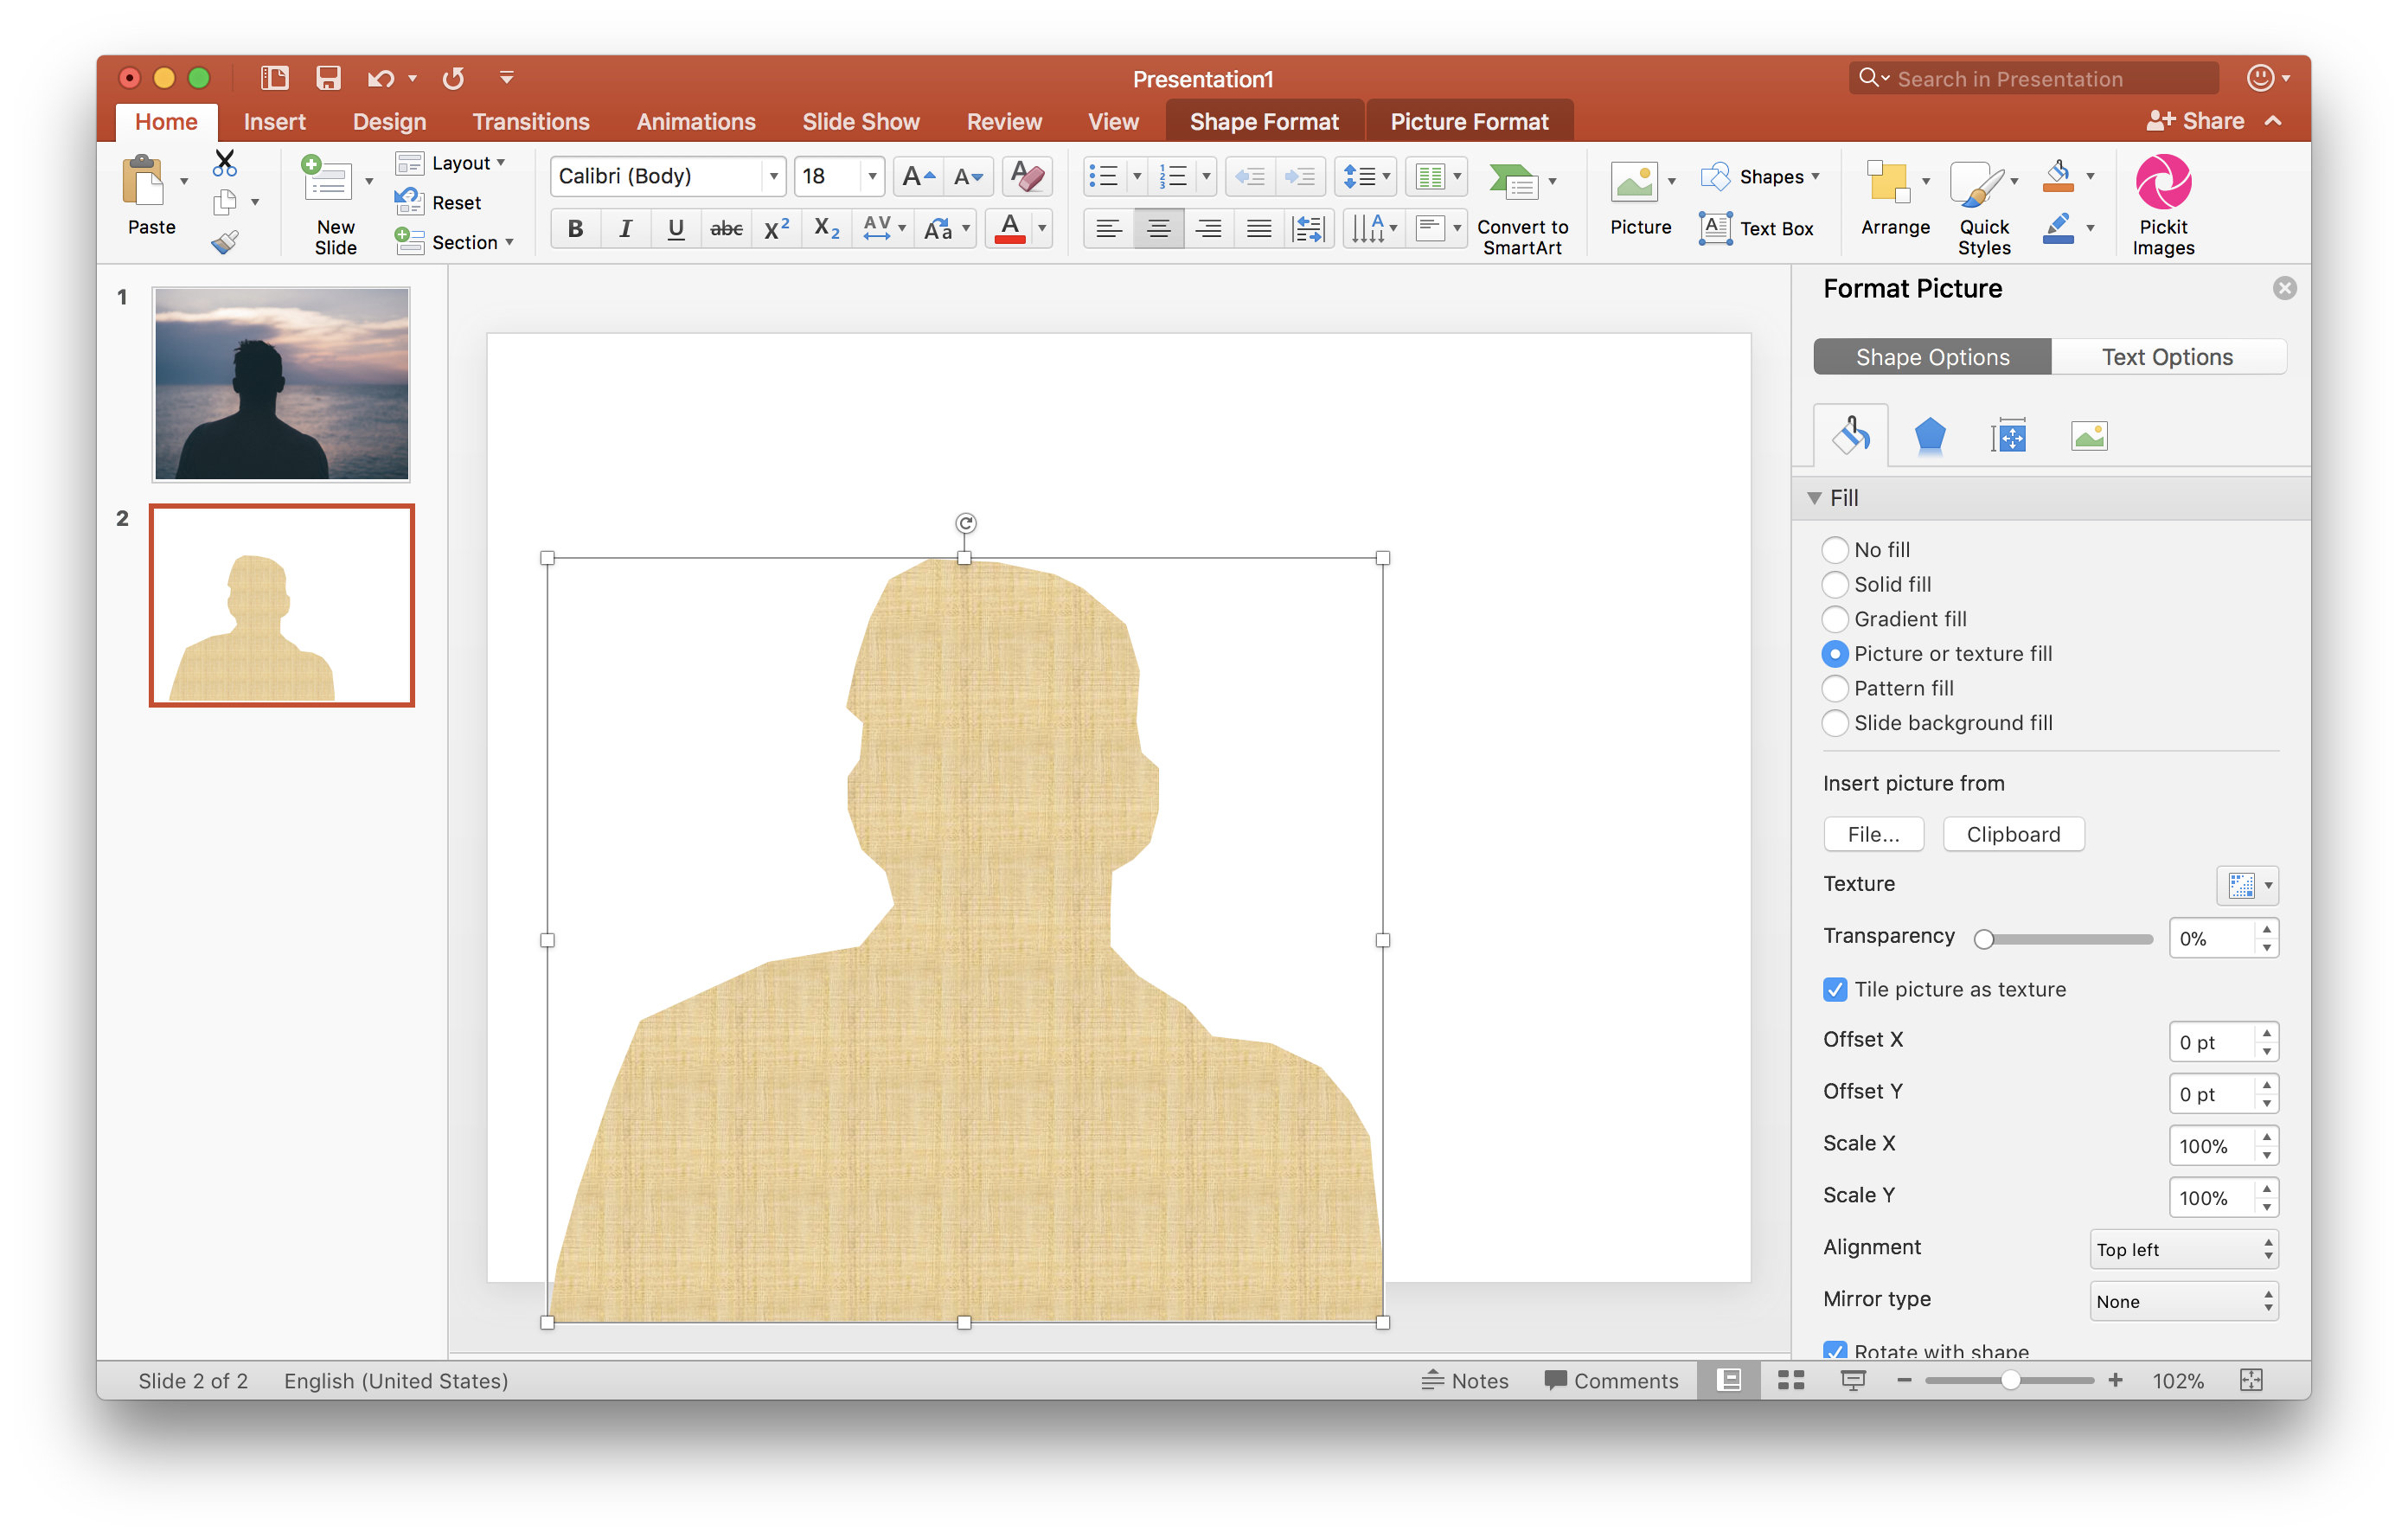The image size is (2408, 1538).
Task: Insert a Text Box
Action: tap(1758, 228)
